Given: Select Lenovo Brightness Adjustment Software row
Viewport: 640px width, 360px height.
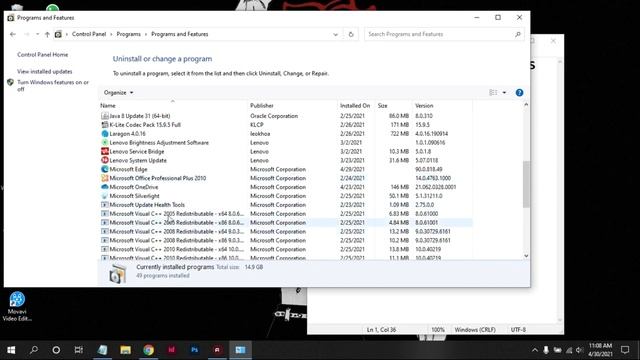Looking at the screenshot, I should (286, 143).
